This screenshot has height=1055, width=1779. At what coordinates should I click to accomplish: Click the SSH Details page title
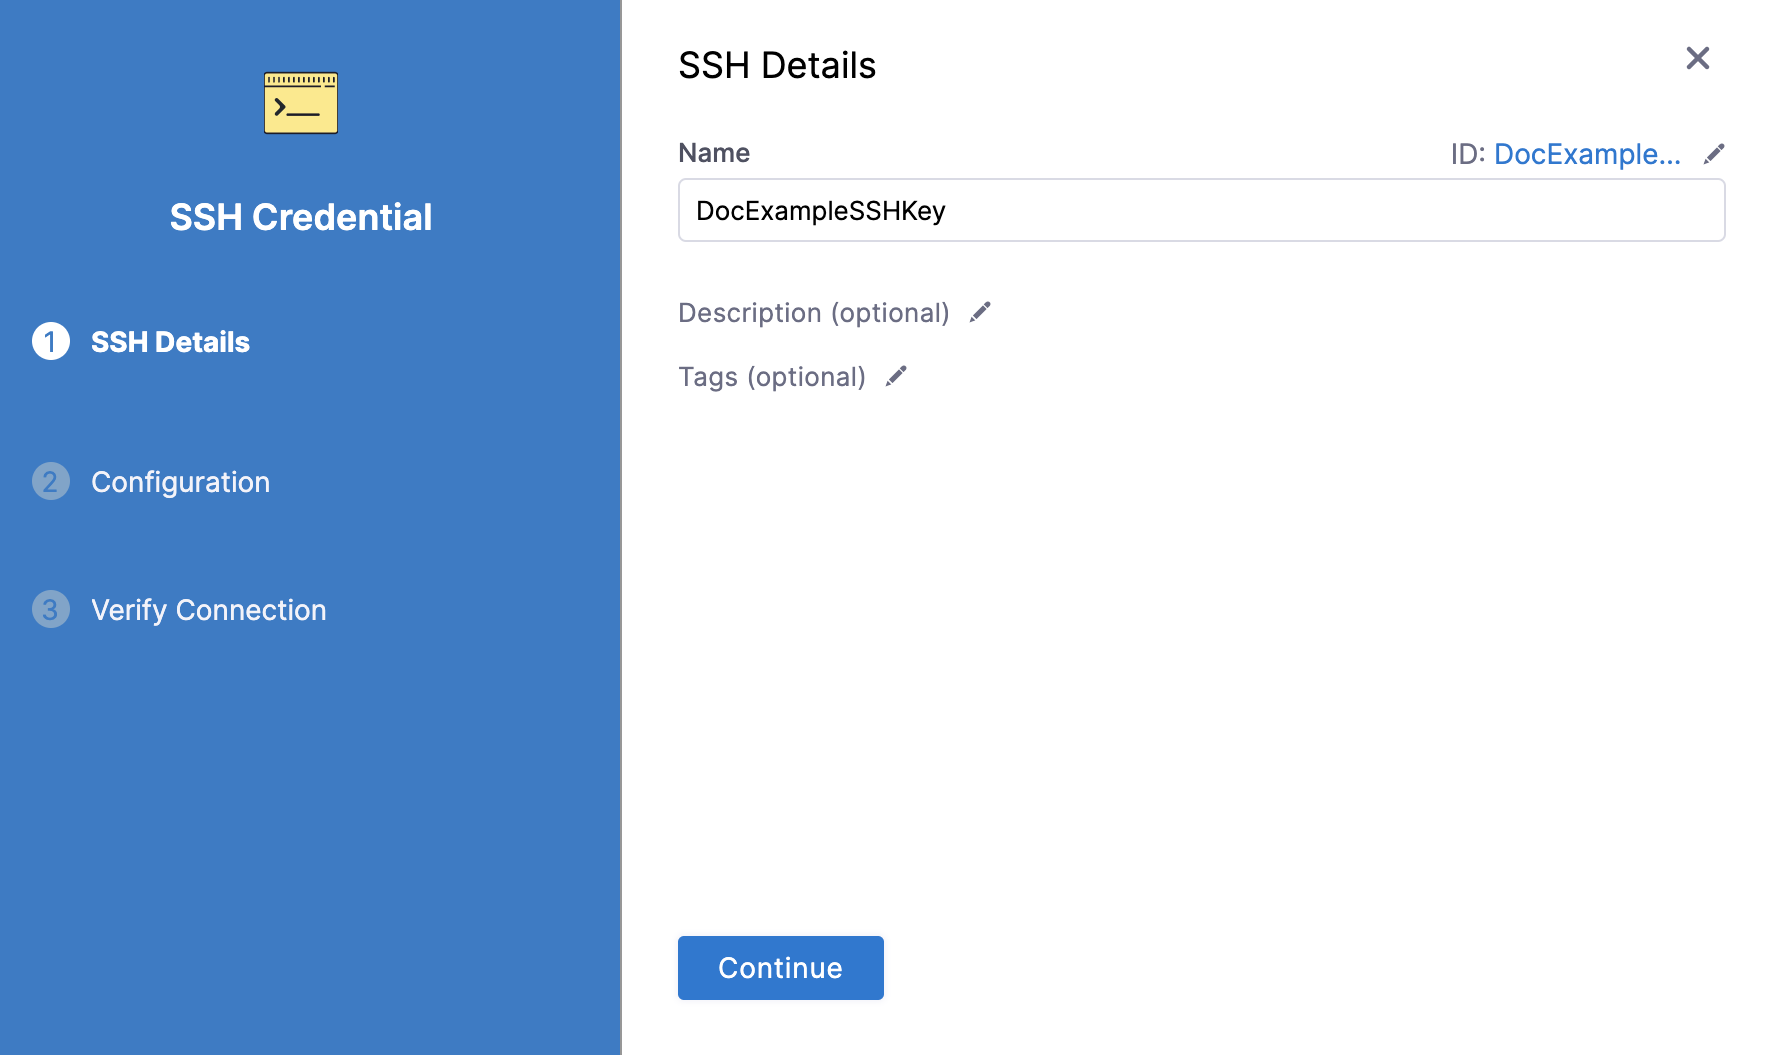[777, 65]
